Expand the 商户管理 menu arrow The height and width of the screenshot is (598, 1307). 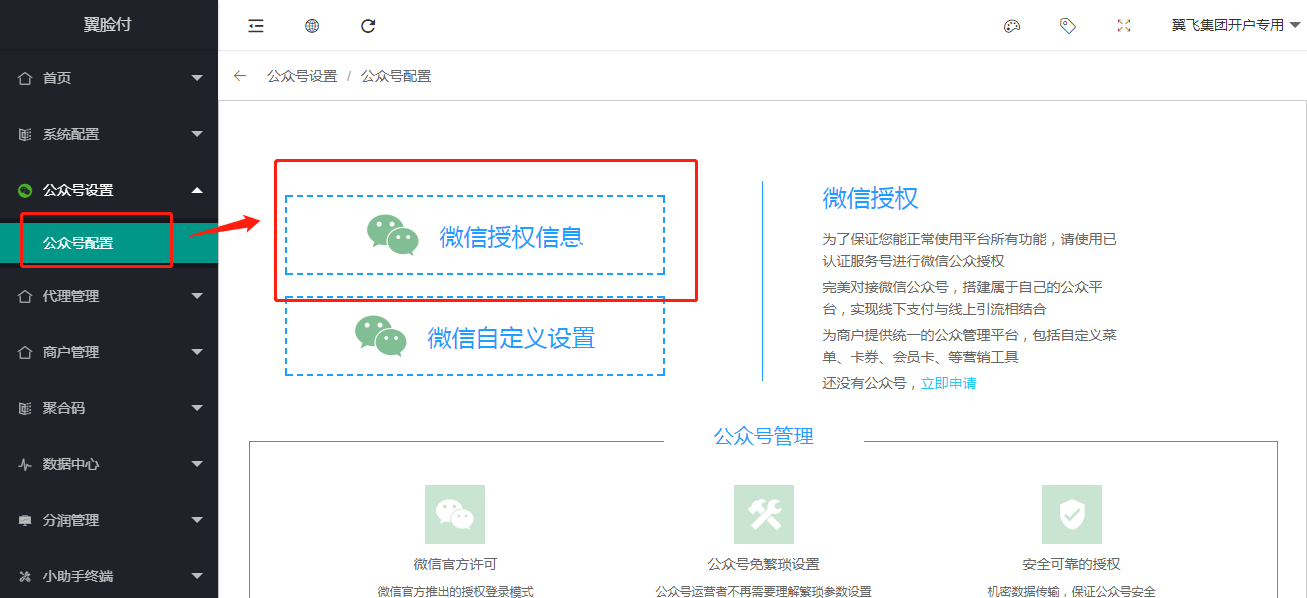click(197, 352)
